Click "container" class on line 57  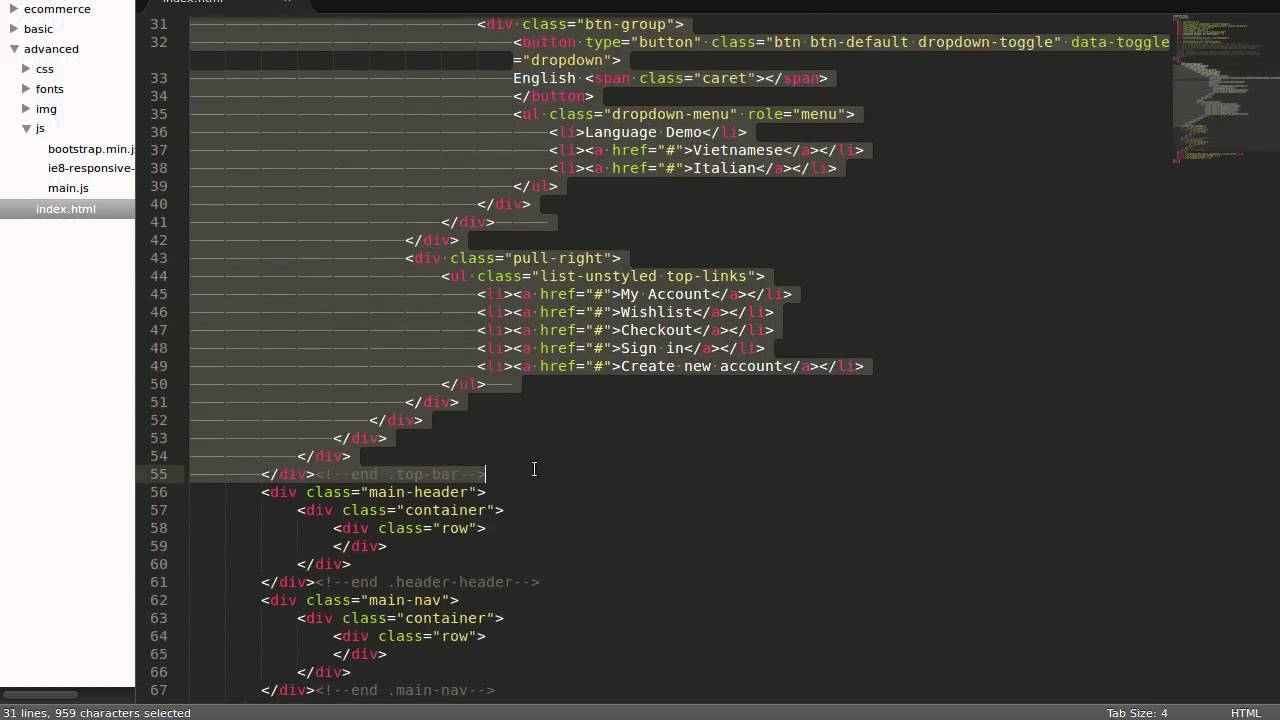tap(445, 510)
